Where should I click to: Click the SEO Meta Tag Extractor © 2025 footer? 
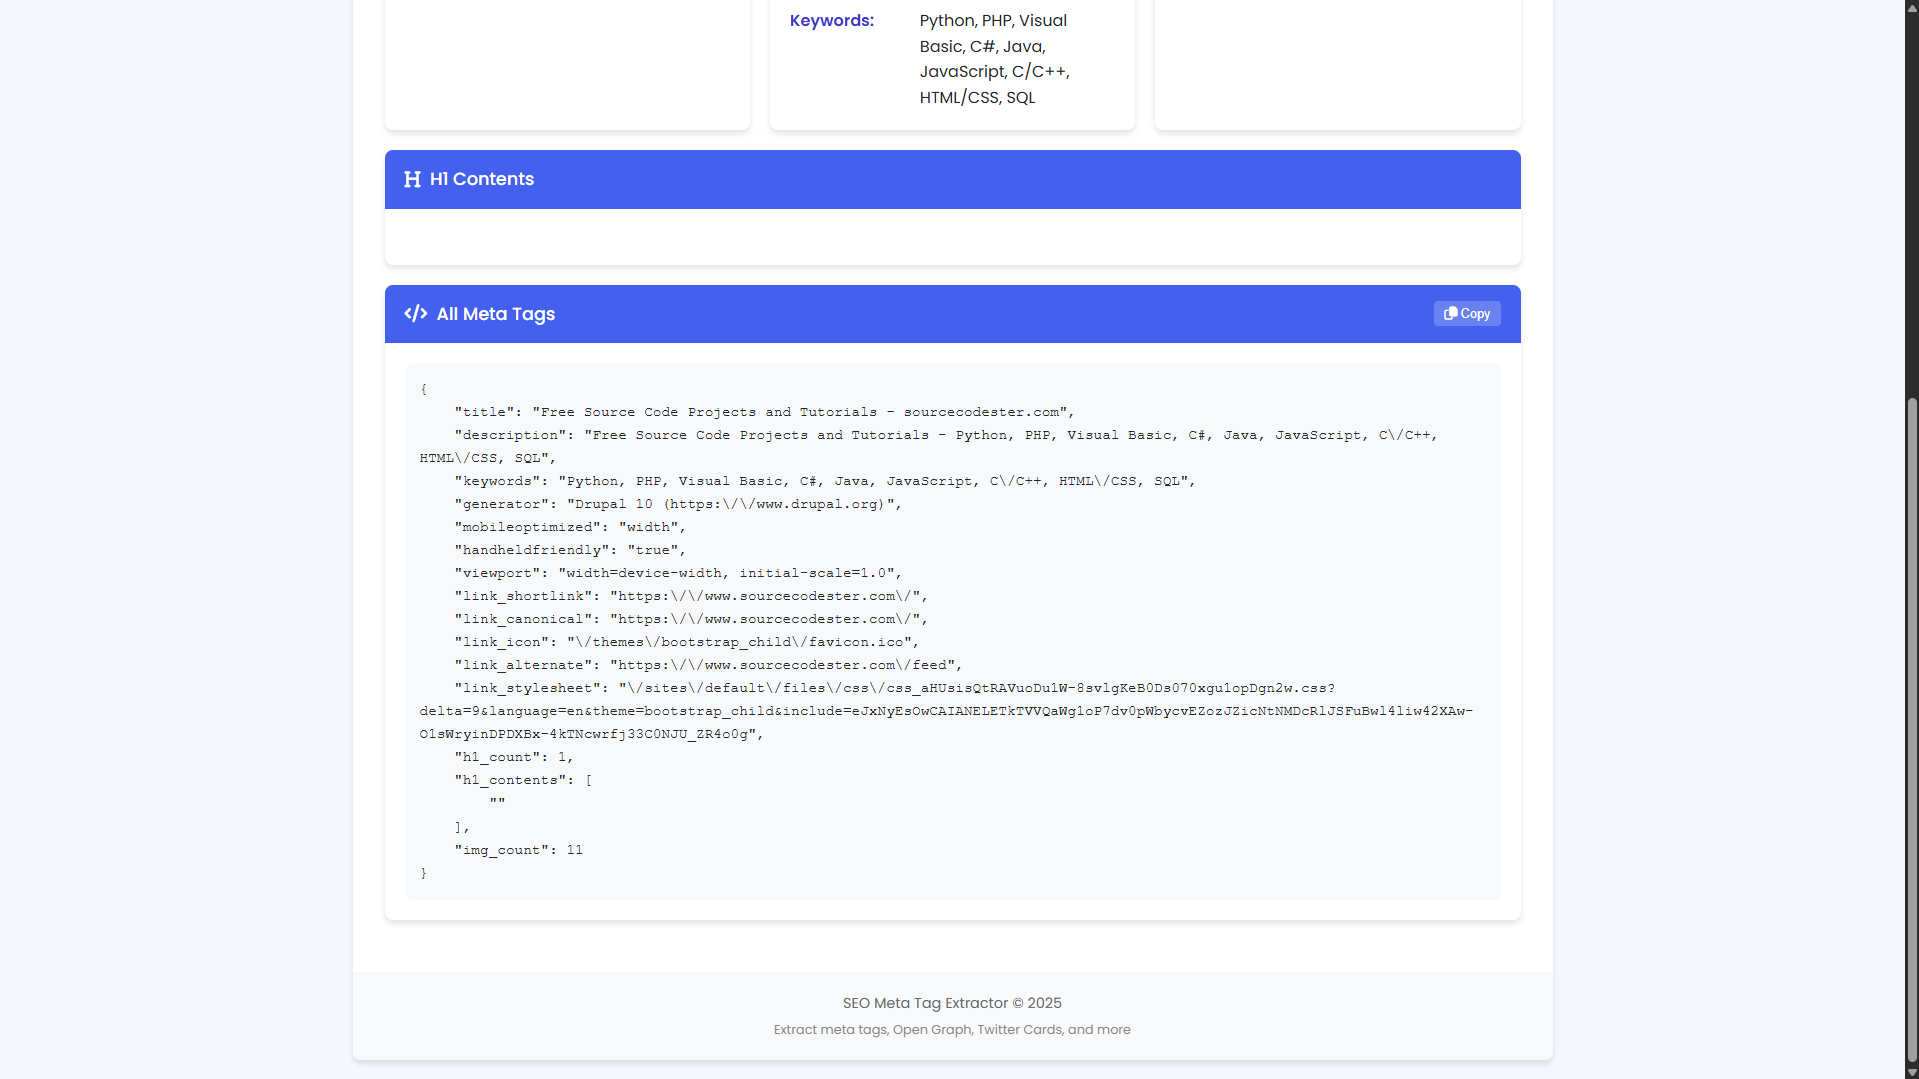pyautogui.click(x=952, y=1003)
